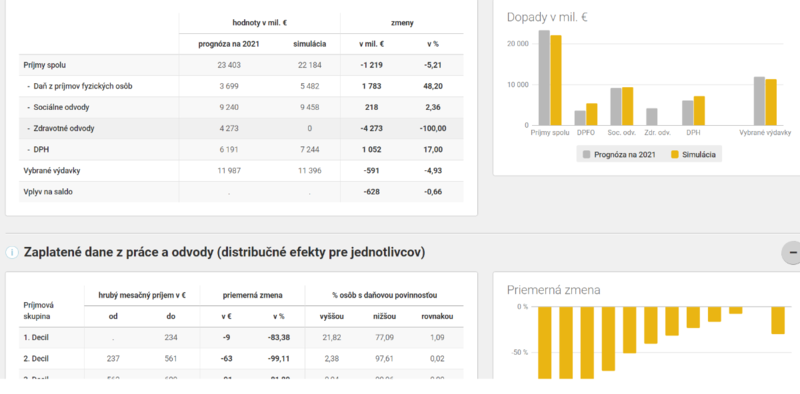
Task: Click value 22 184 in simulácia column
Action: point(310,65)
